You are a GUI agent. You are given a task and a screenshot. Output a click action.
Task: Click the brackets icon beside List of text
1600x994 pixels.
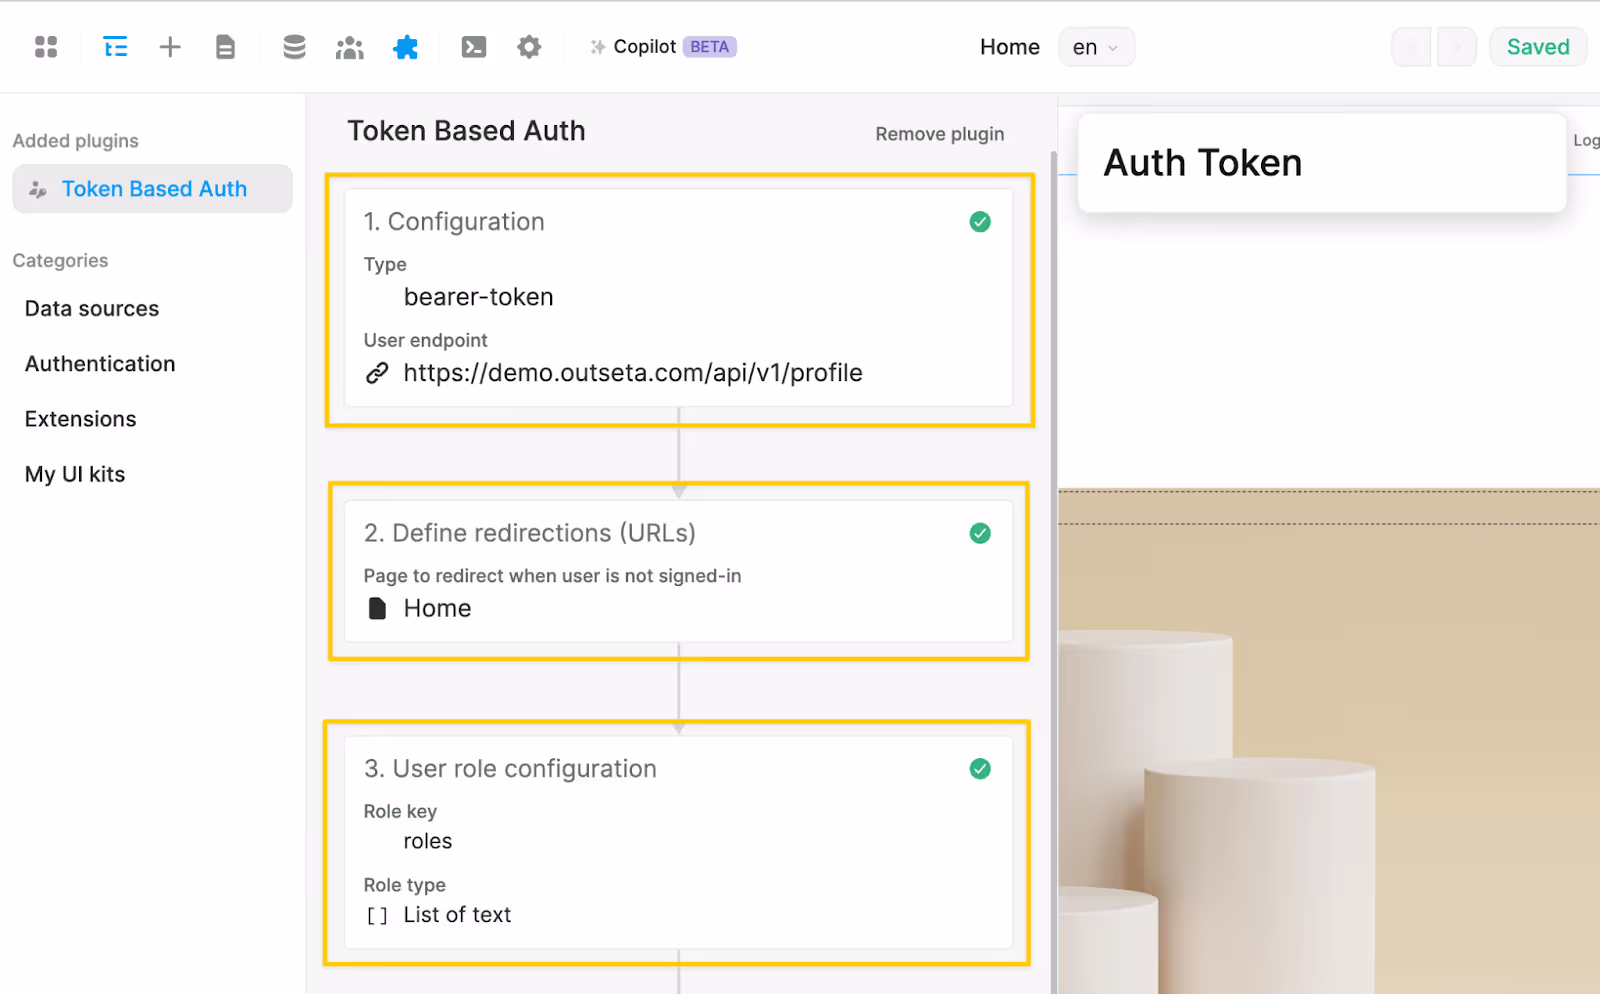point(377,915)
